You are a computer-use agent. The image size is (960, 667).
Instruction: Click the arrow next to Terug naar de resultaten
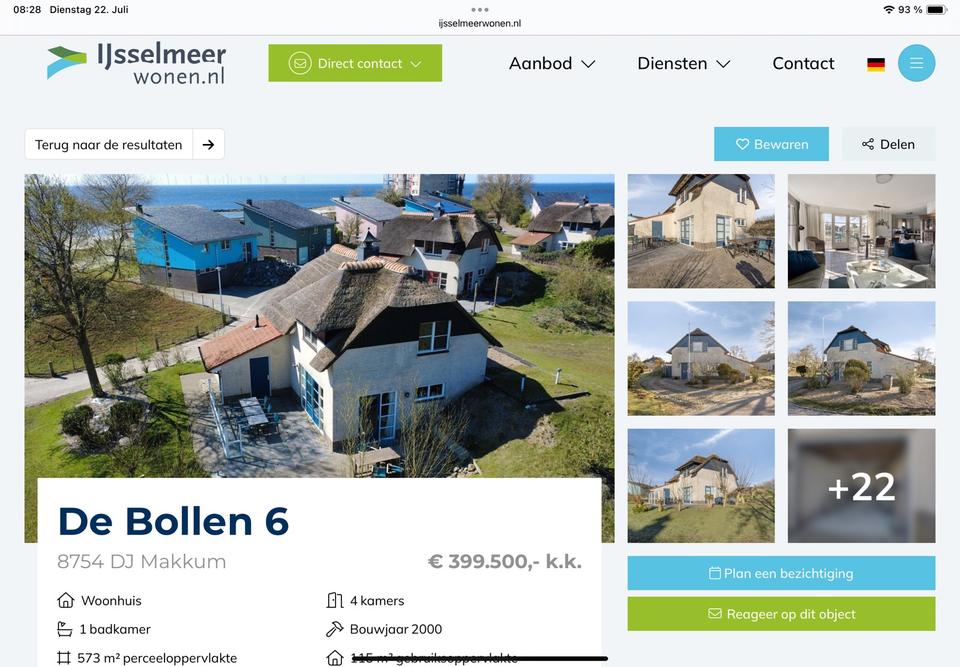tap(208, 145)
